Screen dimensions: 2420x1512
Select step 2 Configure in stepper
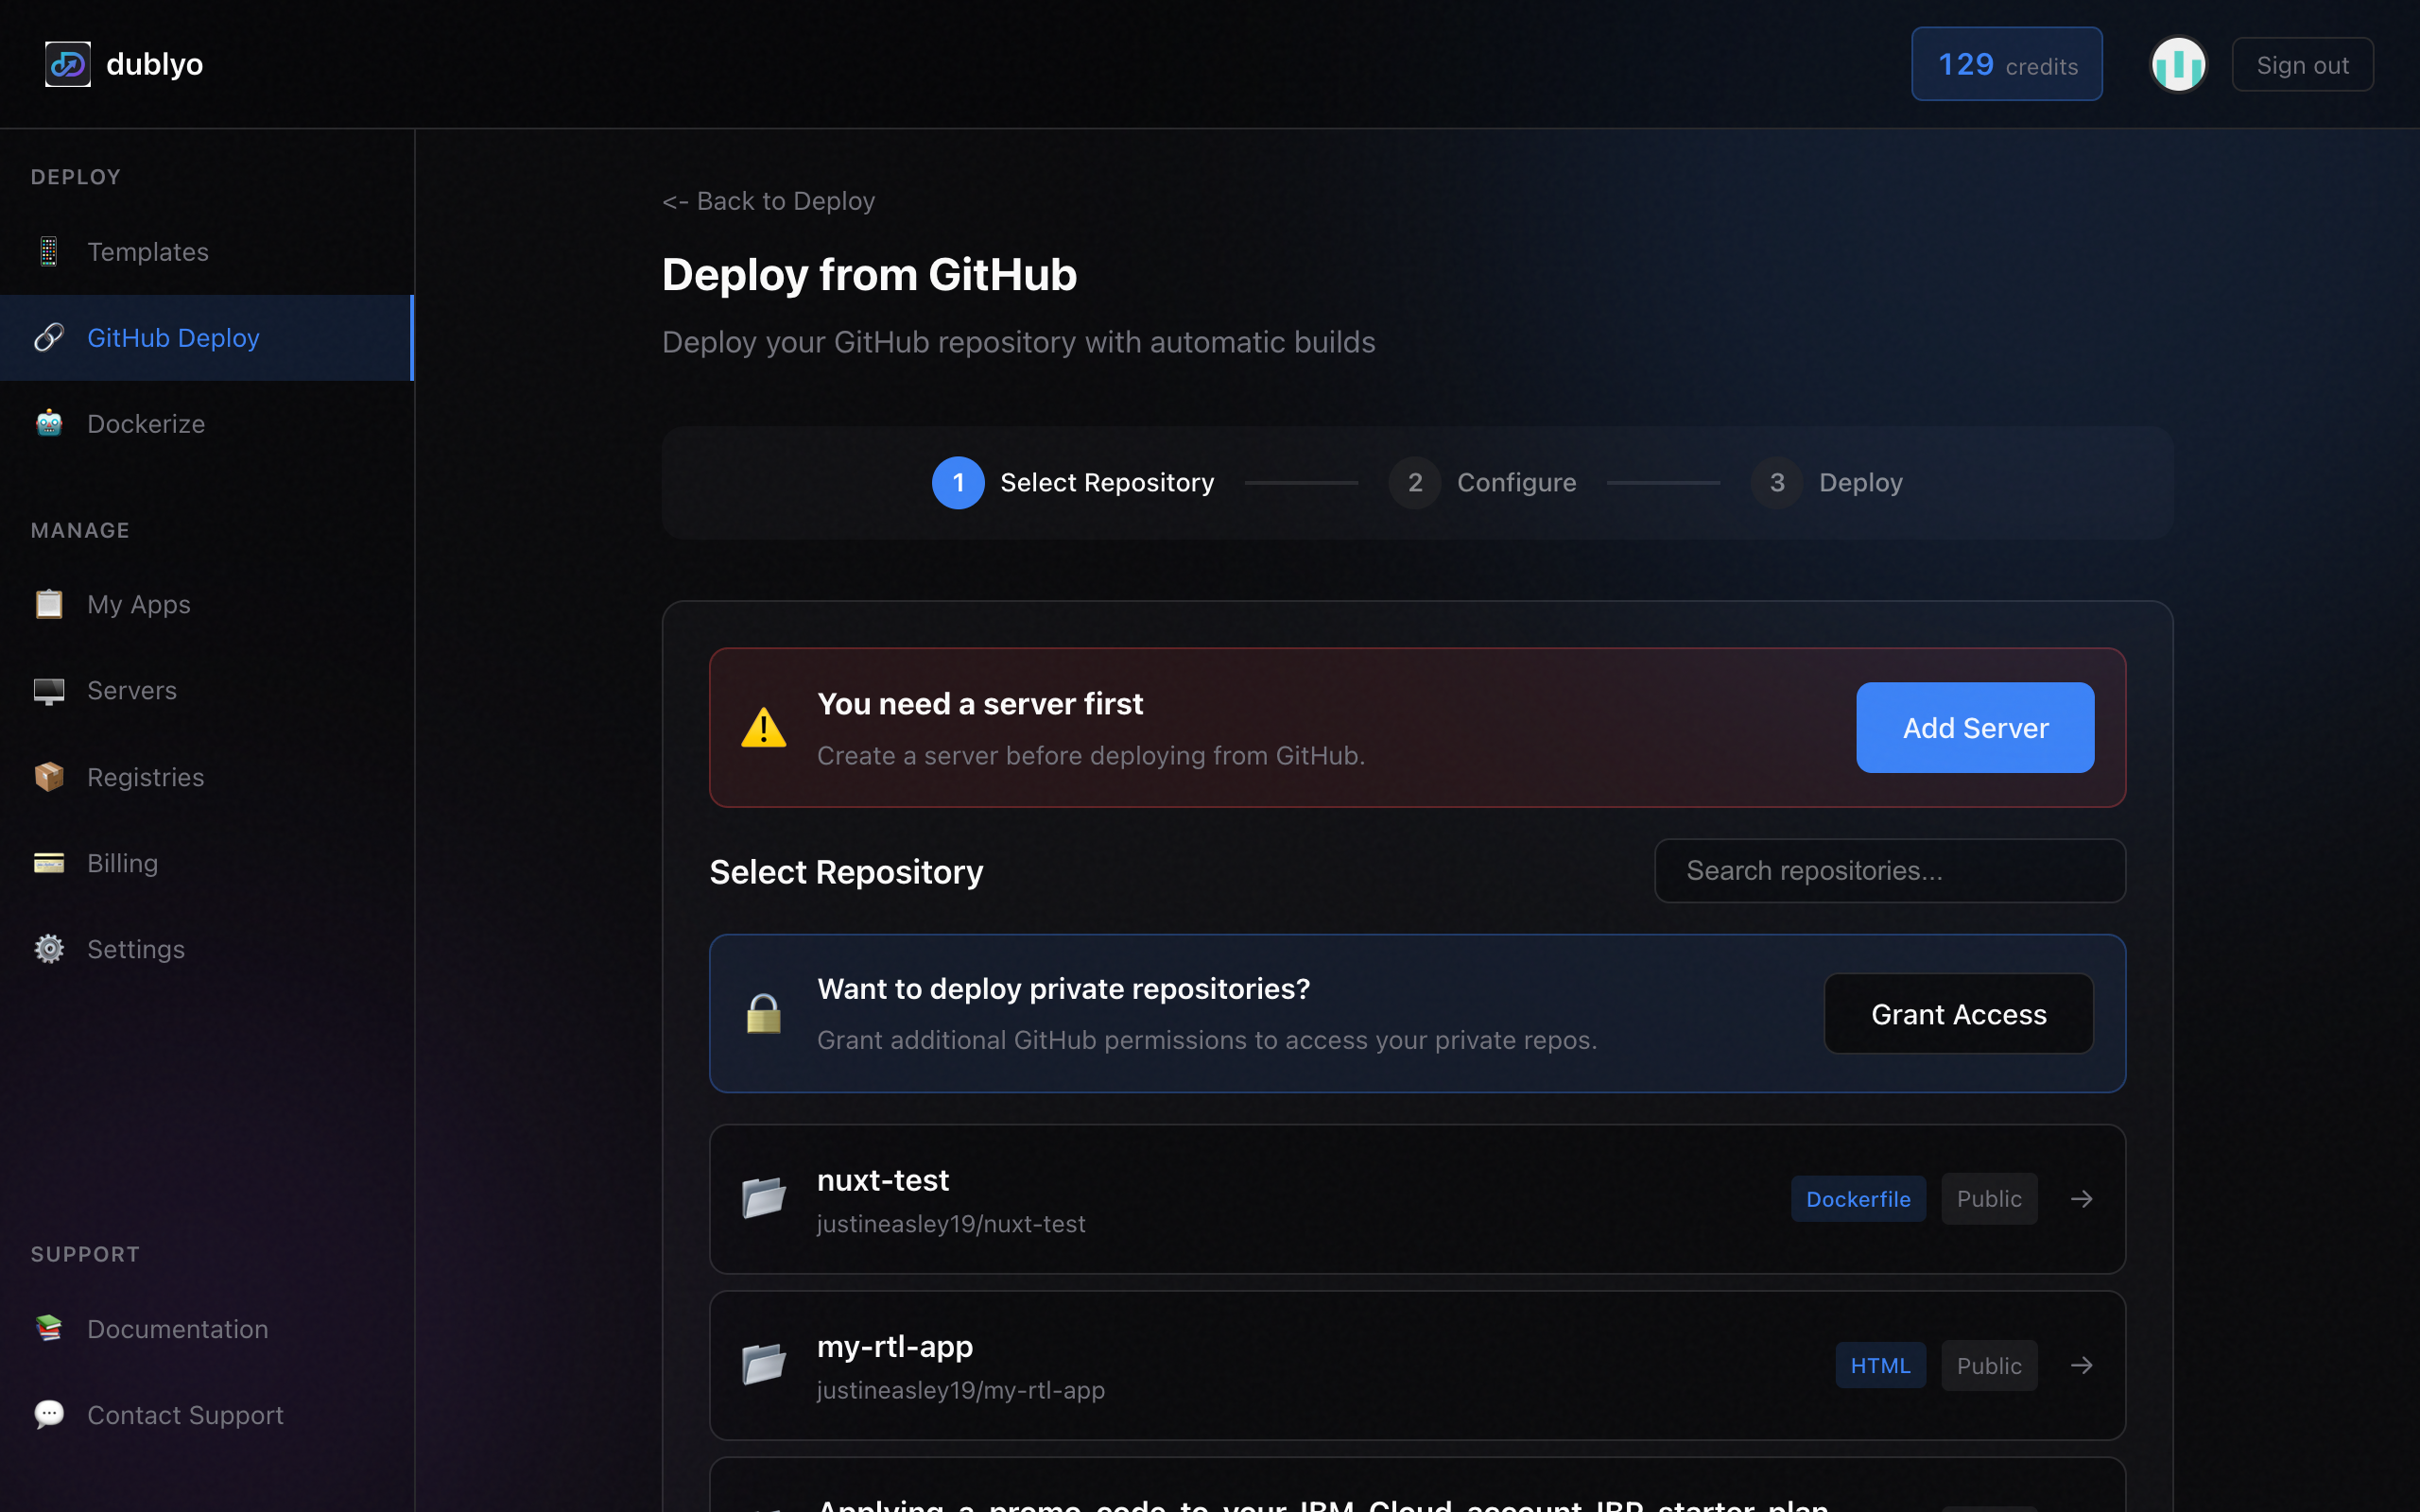tap(1482, 483)
